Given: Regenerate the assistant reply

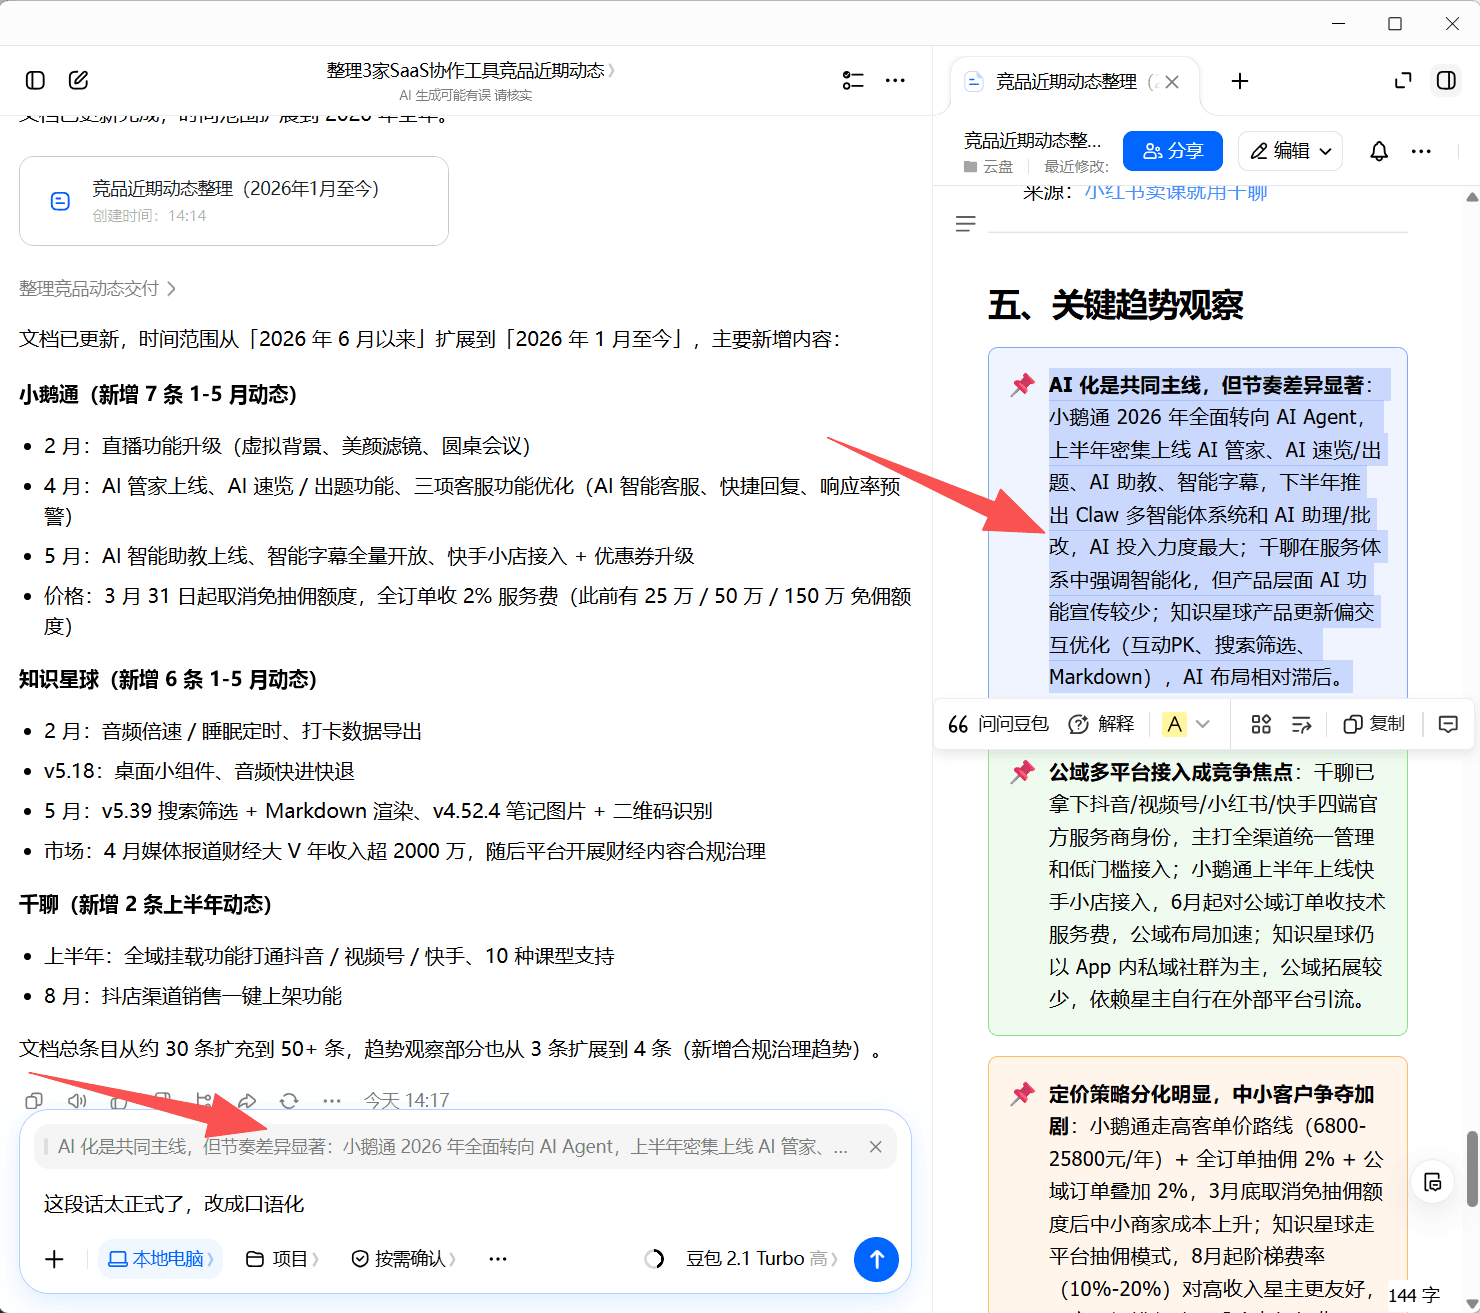Looking at the screenshot, I should [289, 1101].
